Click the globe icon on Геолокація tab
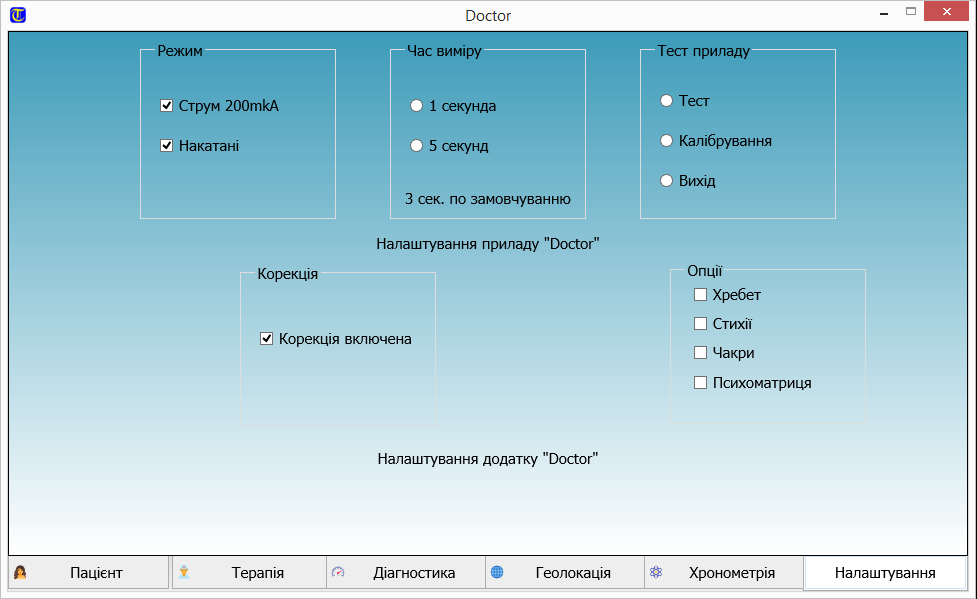The image size is (977, 599). 497,573
